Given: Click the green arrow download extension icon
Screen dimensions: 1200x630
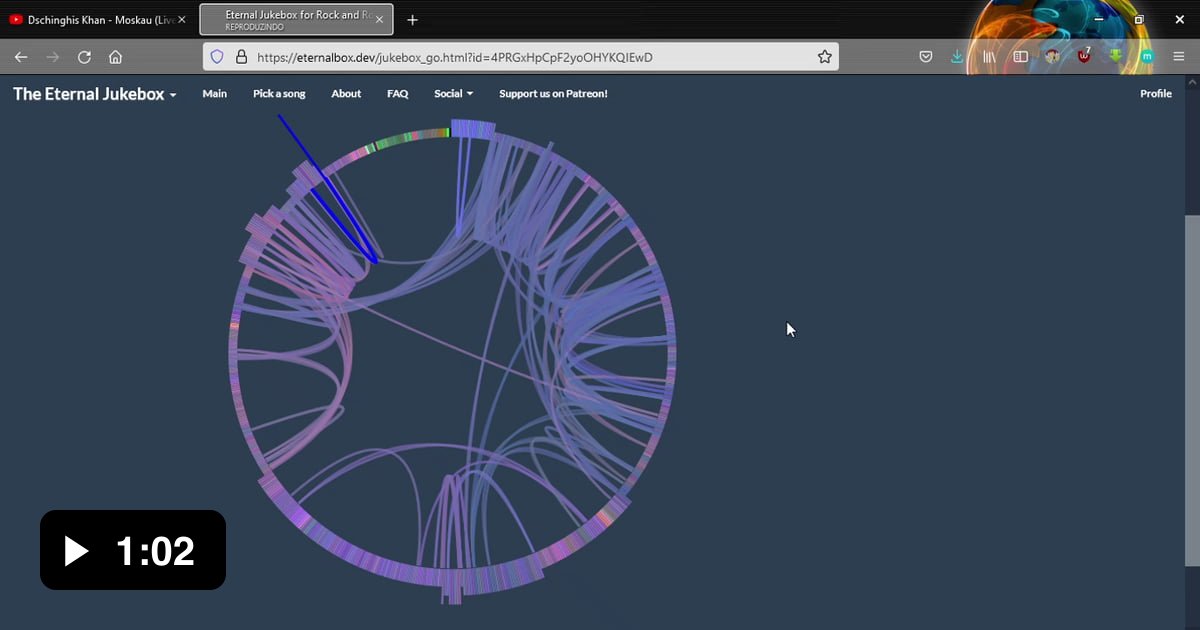Looking at the screenshot, I should [x=1115, y=56].
